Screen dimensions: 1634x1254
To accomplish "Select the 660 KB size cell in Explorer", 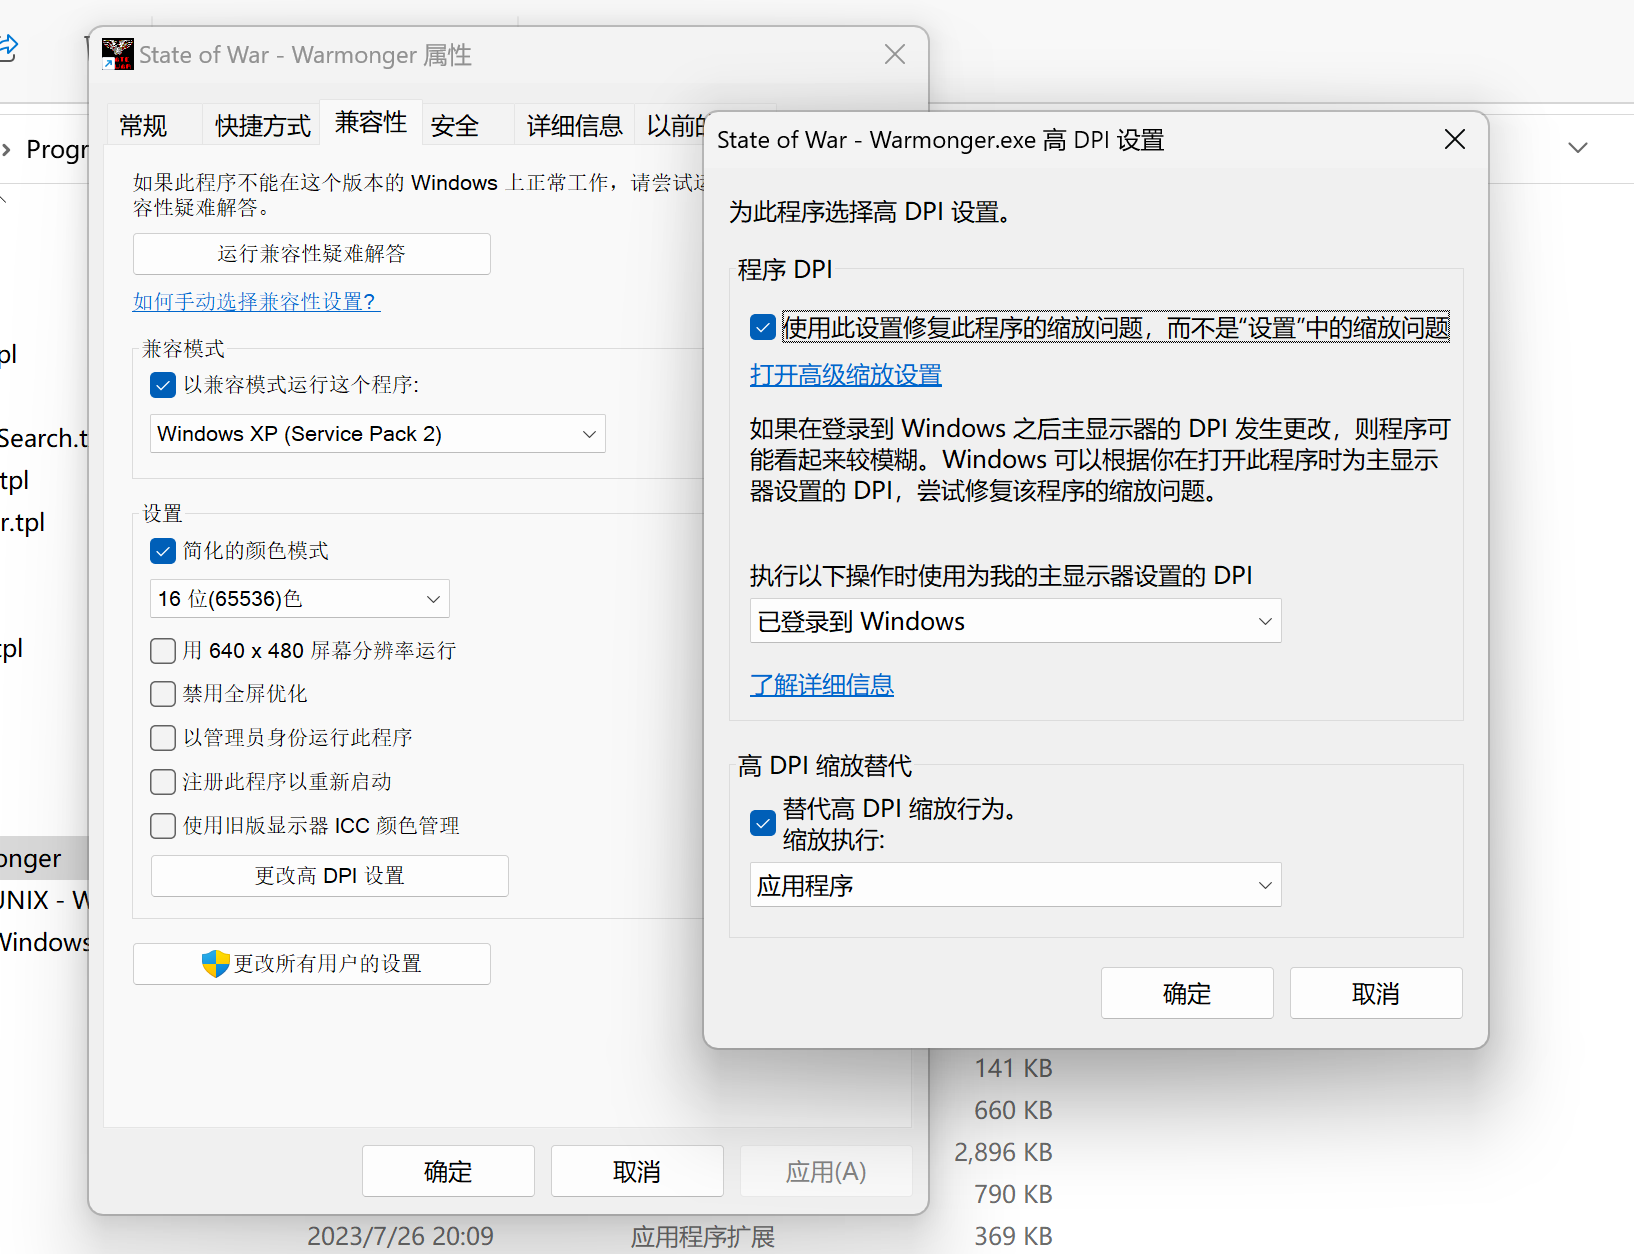I will (1013, 1110).
